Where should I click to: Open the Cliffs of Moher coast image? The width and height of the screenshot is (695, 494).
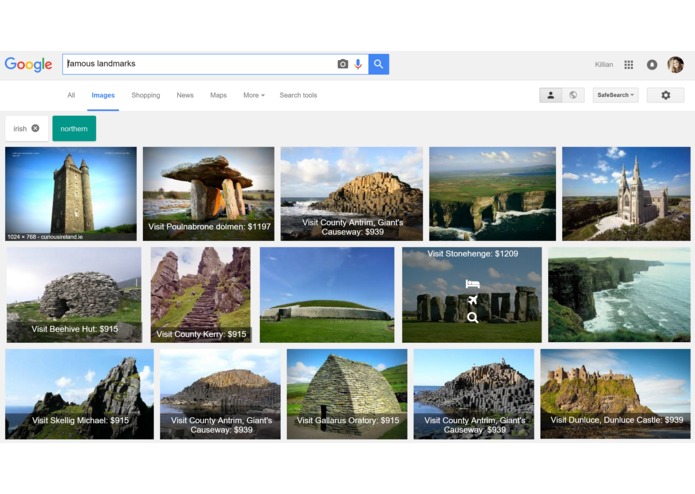[619, 295]
